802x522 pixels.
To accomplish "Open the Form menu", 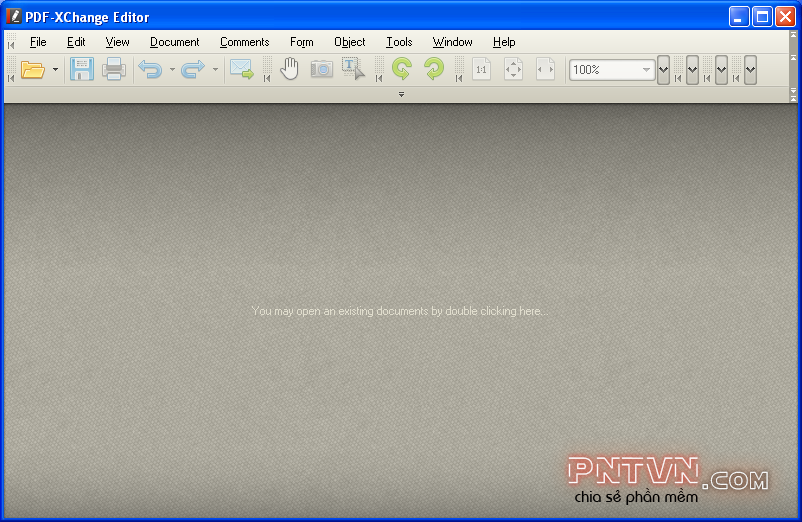I will [x=302, y=42].
